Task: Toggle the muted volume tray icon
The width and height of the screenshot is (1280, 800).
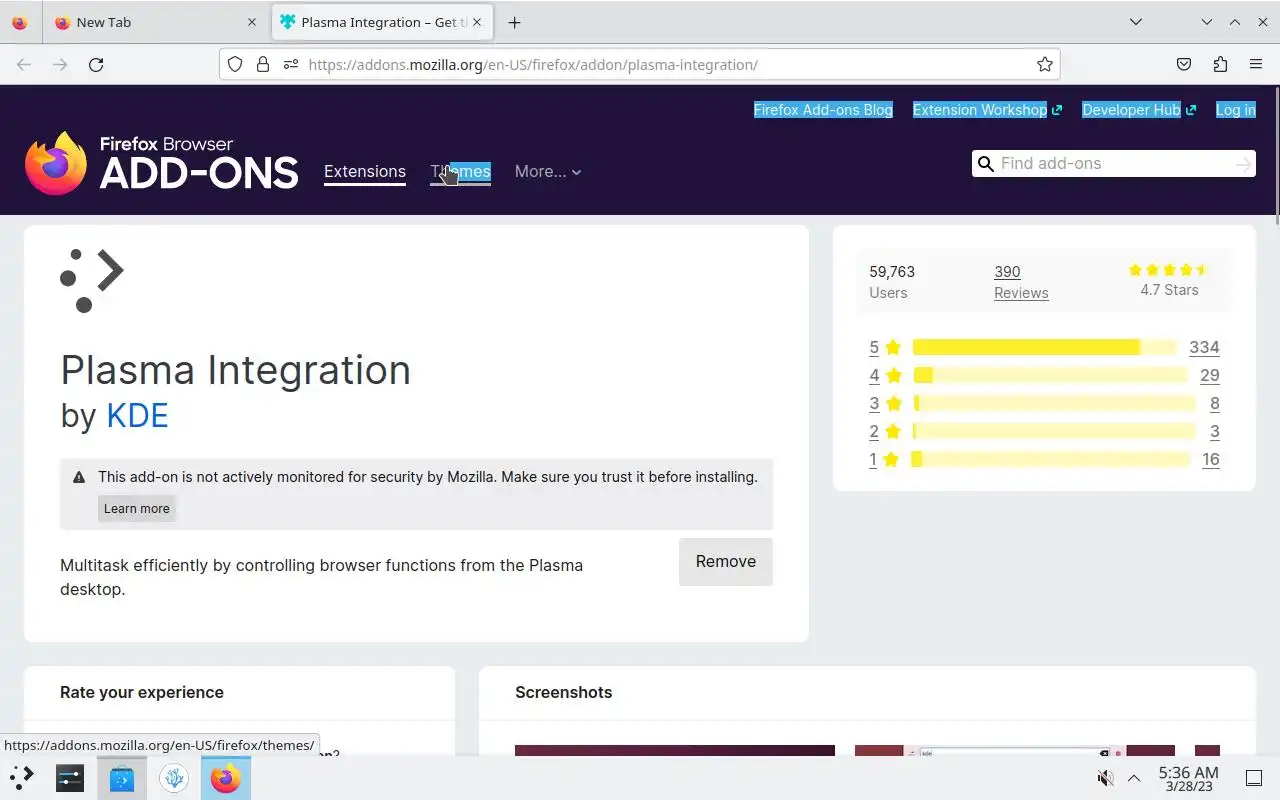Action: 1106,778
